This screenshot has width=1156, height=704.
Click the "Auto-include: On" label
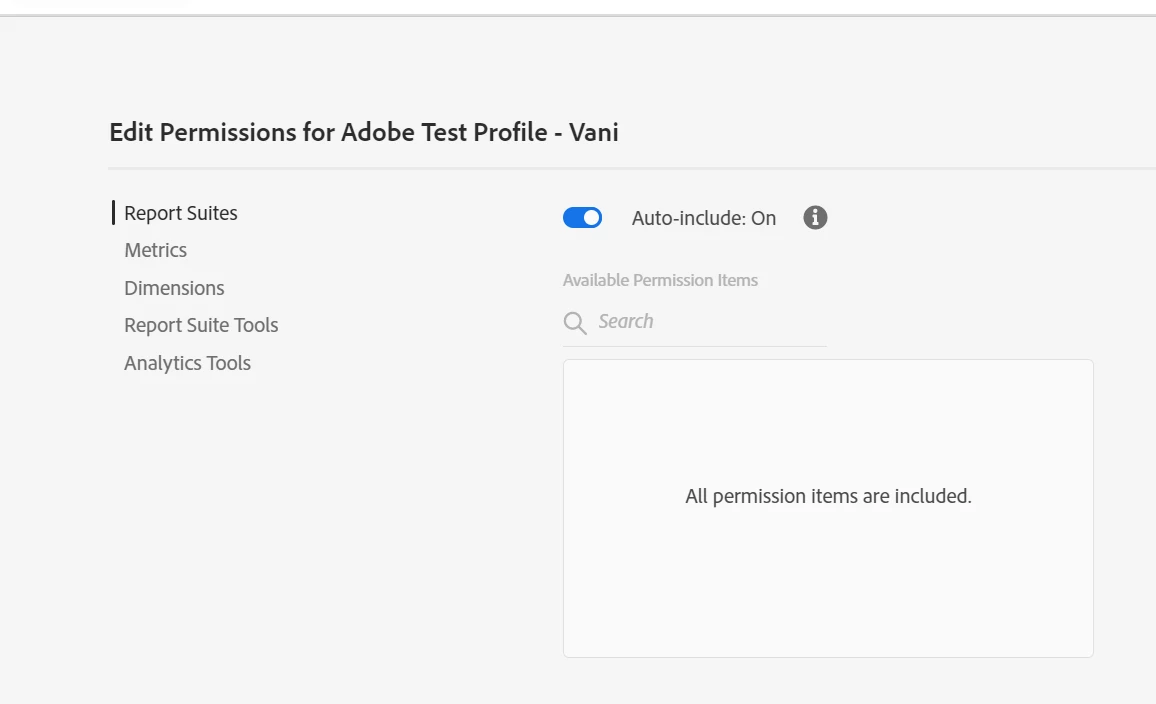703,218
